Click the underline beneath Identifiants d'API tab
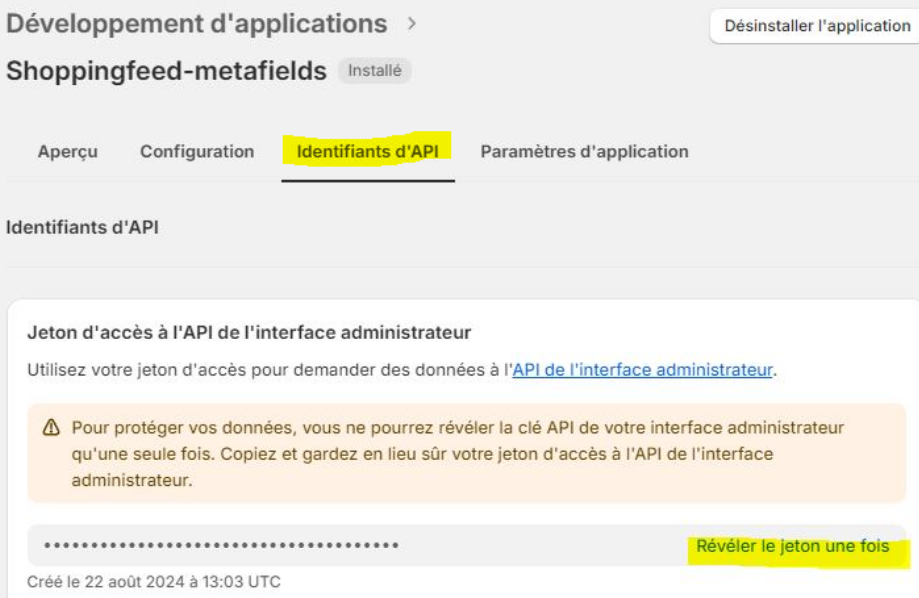 pos(368,181)
